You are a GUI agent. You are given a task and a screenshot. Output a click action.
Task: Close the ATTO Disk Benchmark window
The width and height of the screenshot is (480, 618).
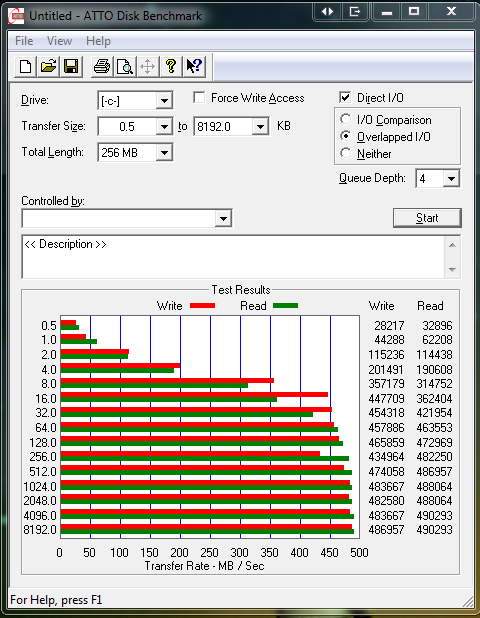click(451, 11)
